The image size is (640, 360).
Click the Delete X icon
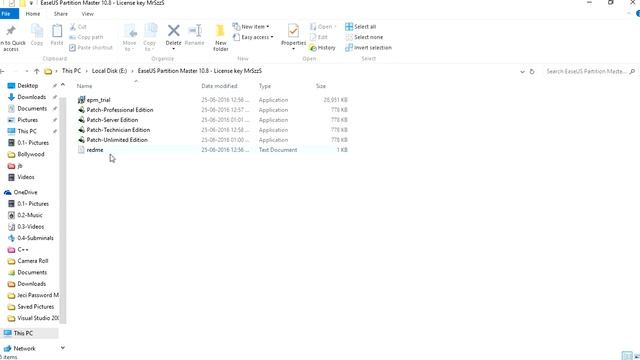coord(173,30)
